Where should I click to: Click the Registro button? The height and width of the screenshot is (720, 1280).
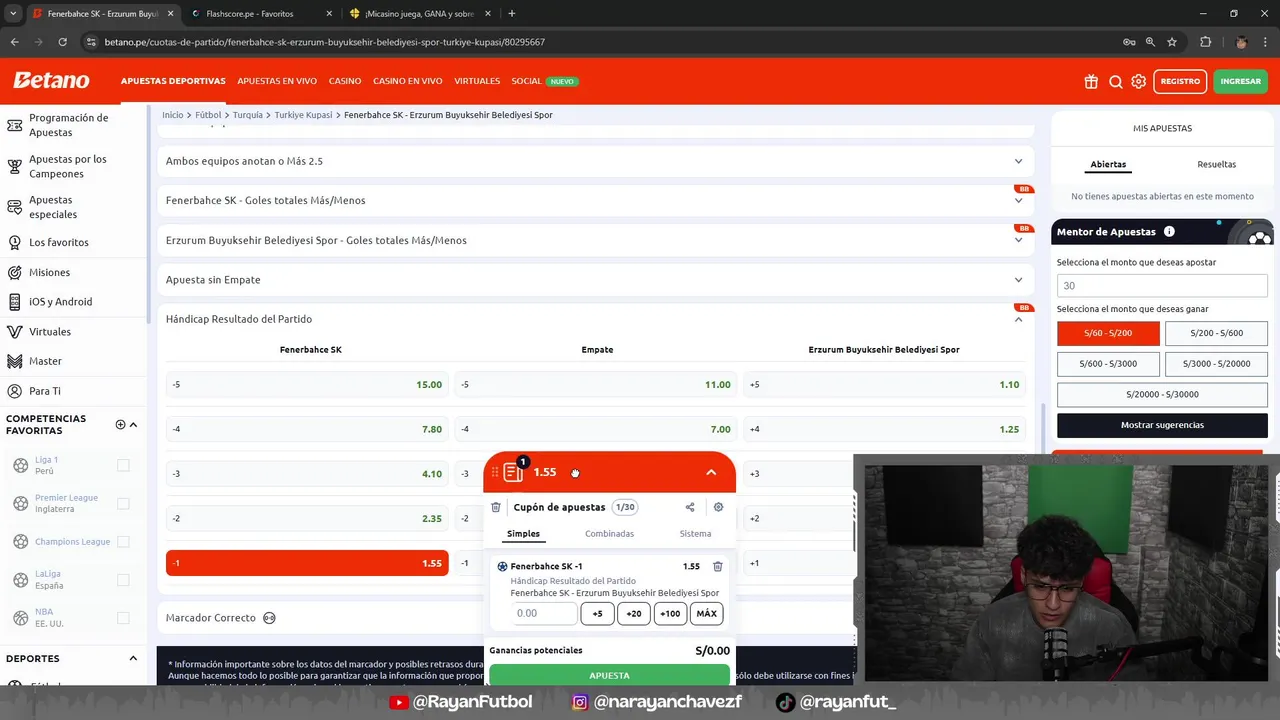[1180, 81]
